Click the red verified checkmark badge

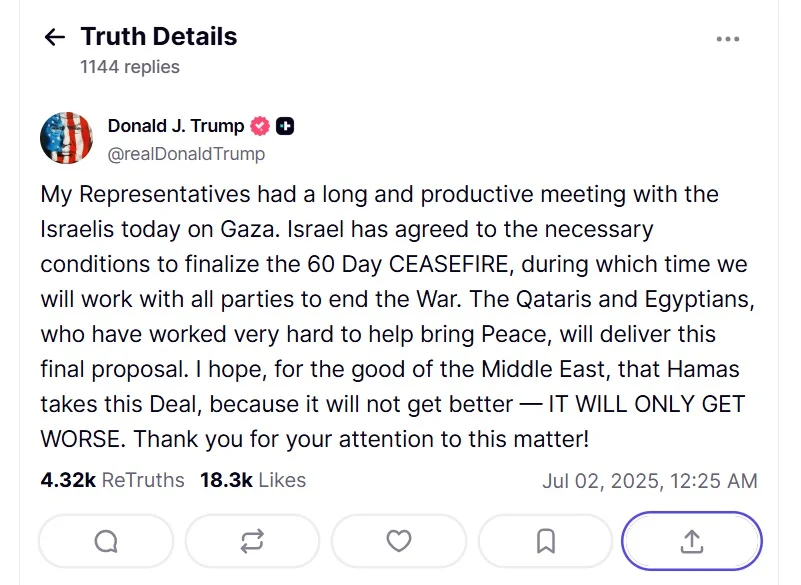(x=260, y=126)
